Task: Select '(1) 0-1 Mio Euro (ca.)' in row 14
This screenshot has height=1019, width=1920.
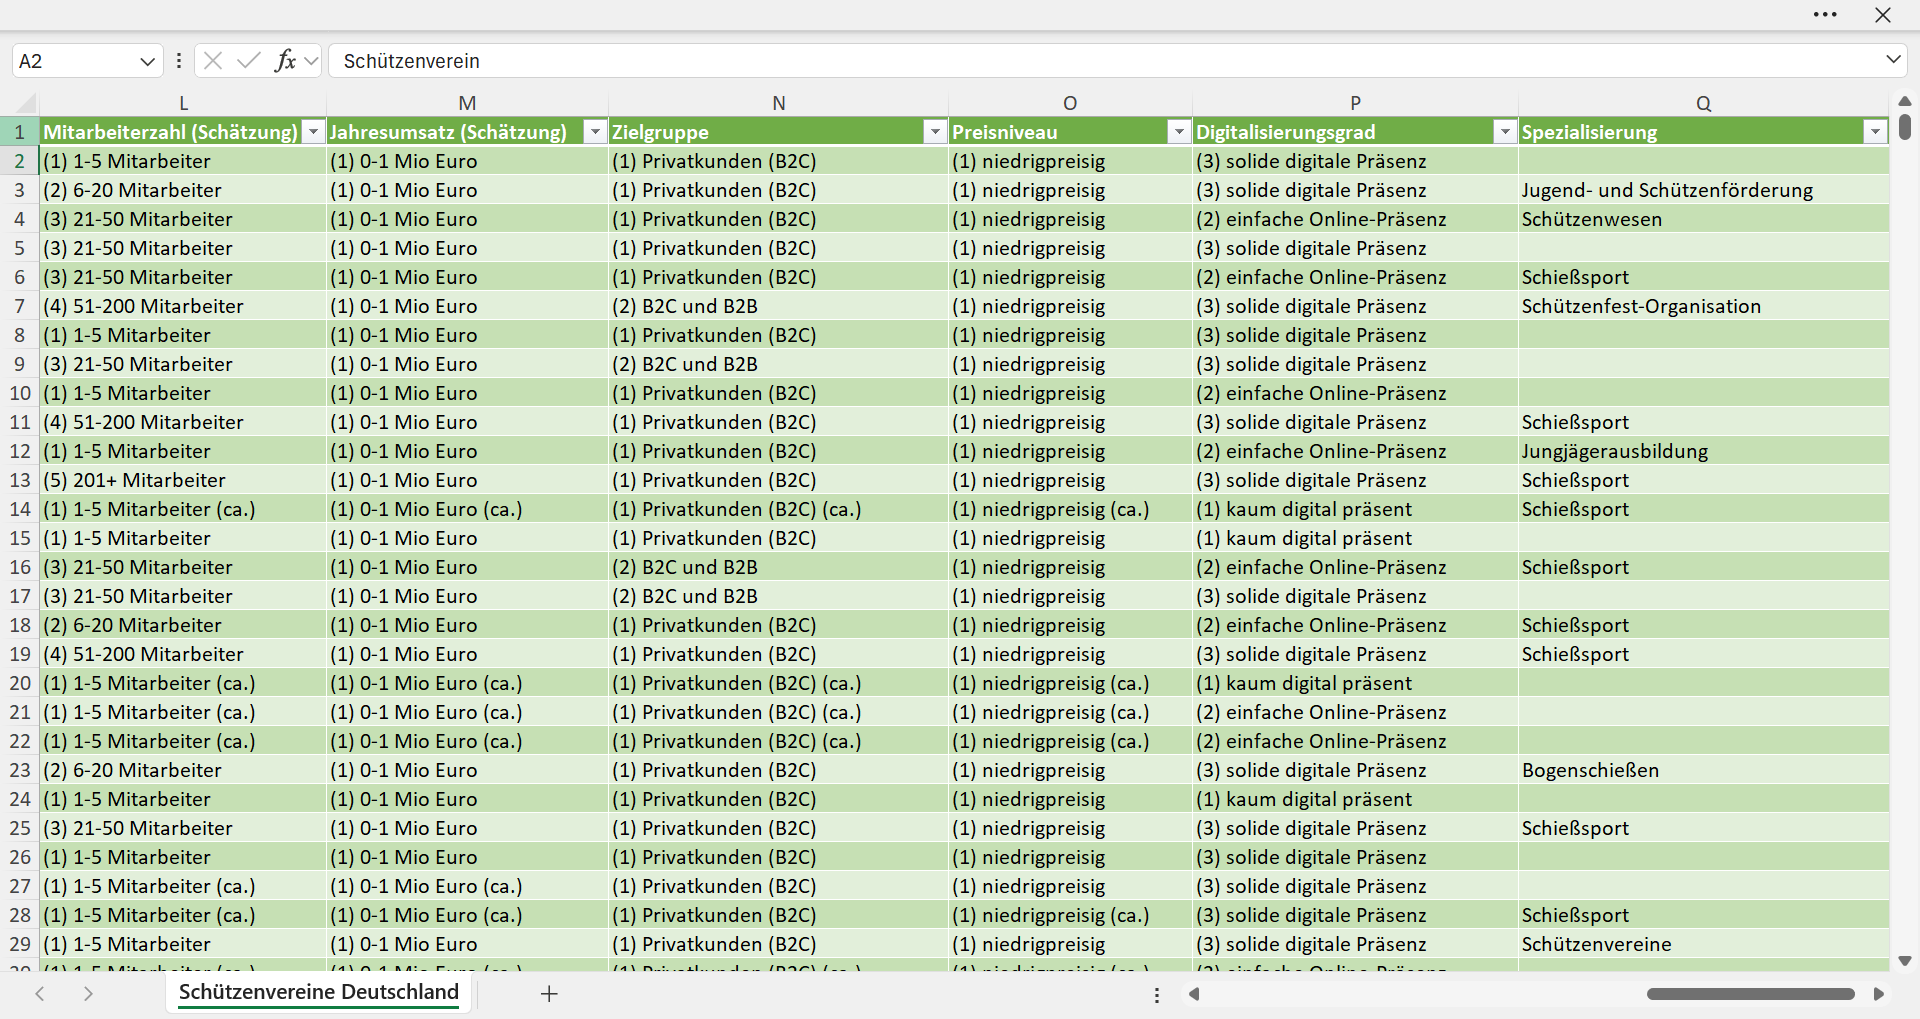Action: pos(467,509)
